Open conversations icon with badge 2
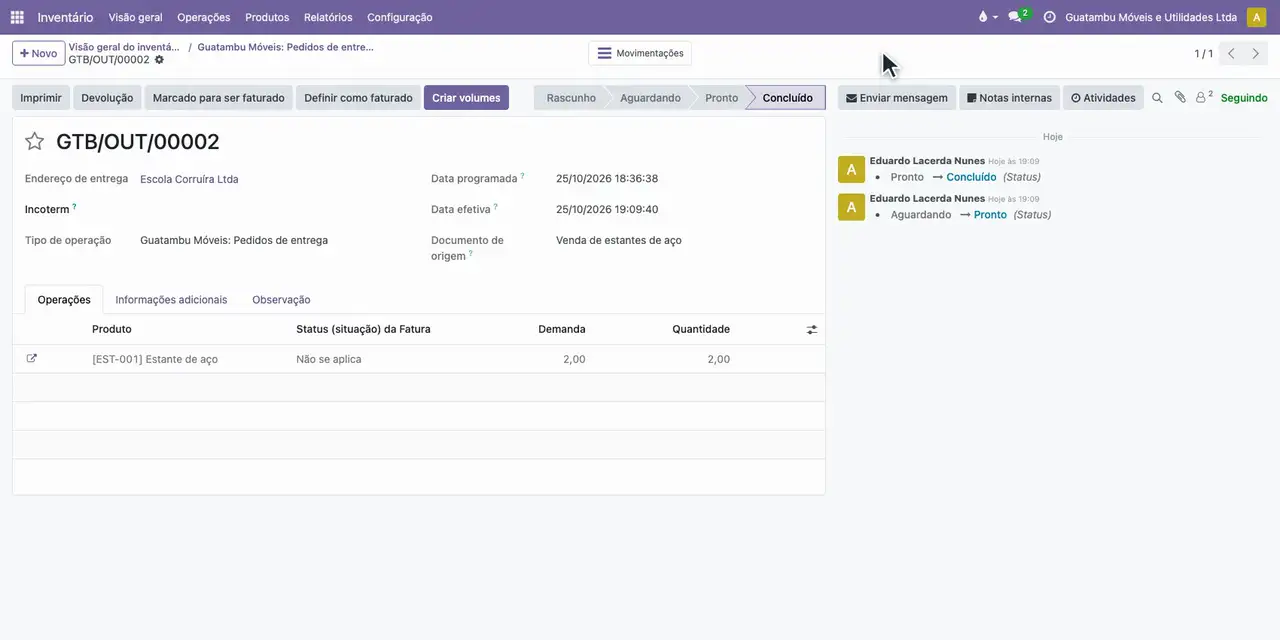The height and width of the screenshot is (640, 1280). (x=1018, y=17)
